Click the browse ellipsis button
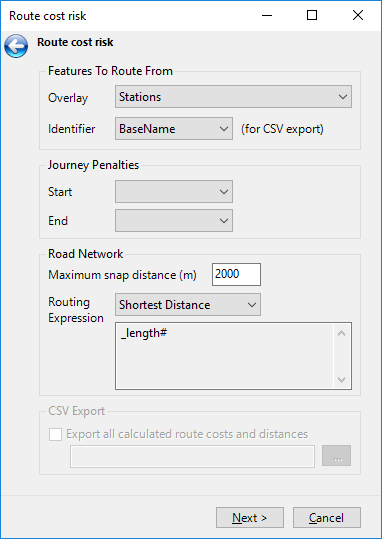Screen dimensions: 382x539 336,456
